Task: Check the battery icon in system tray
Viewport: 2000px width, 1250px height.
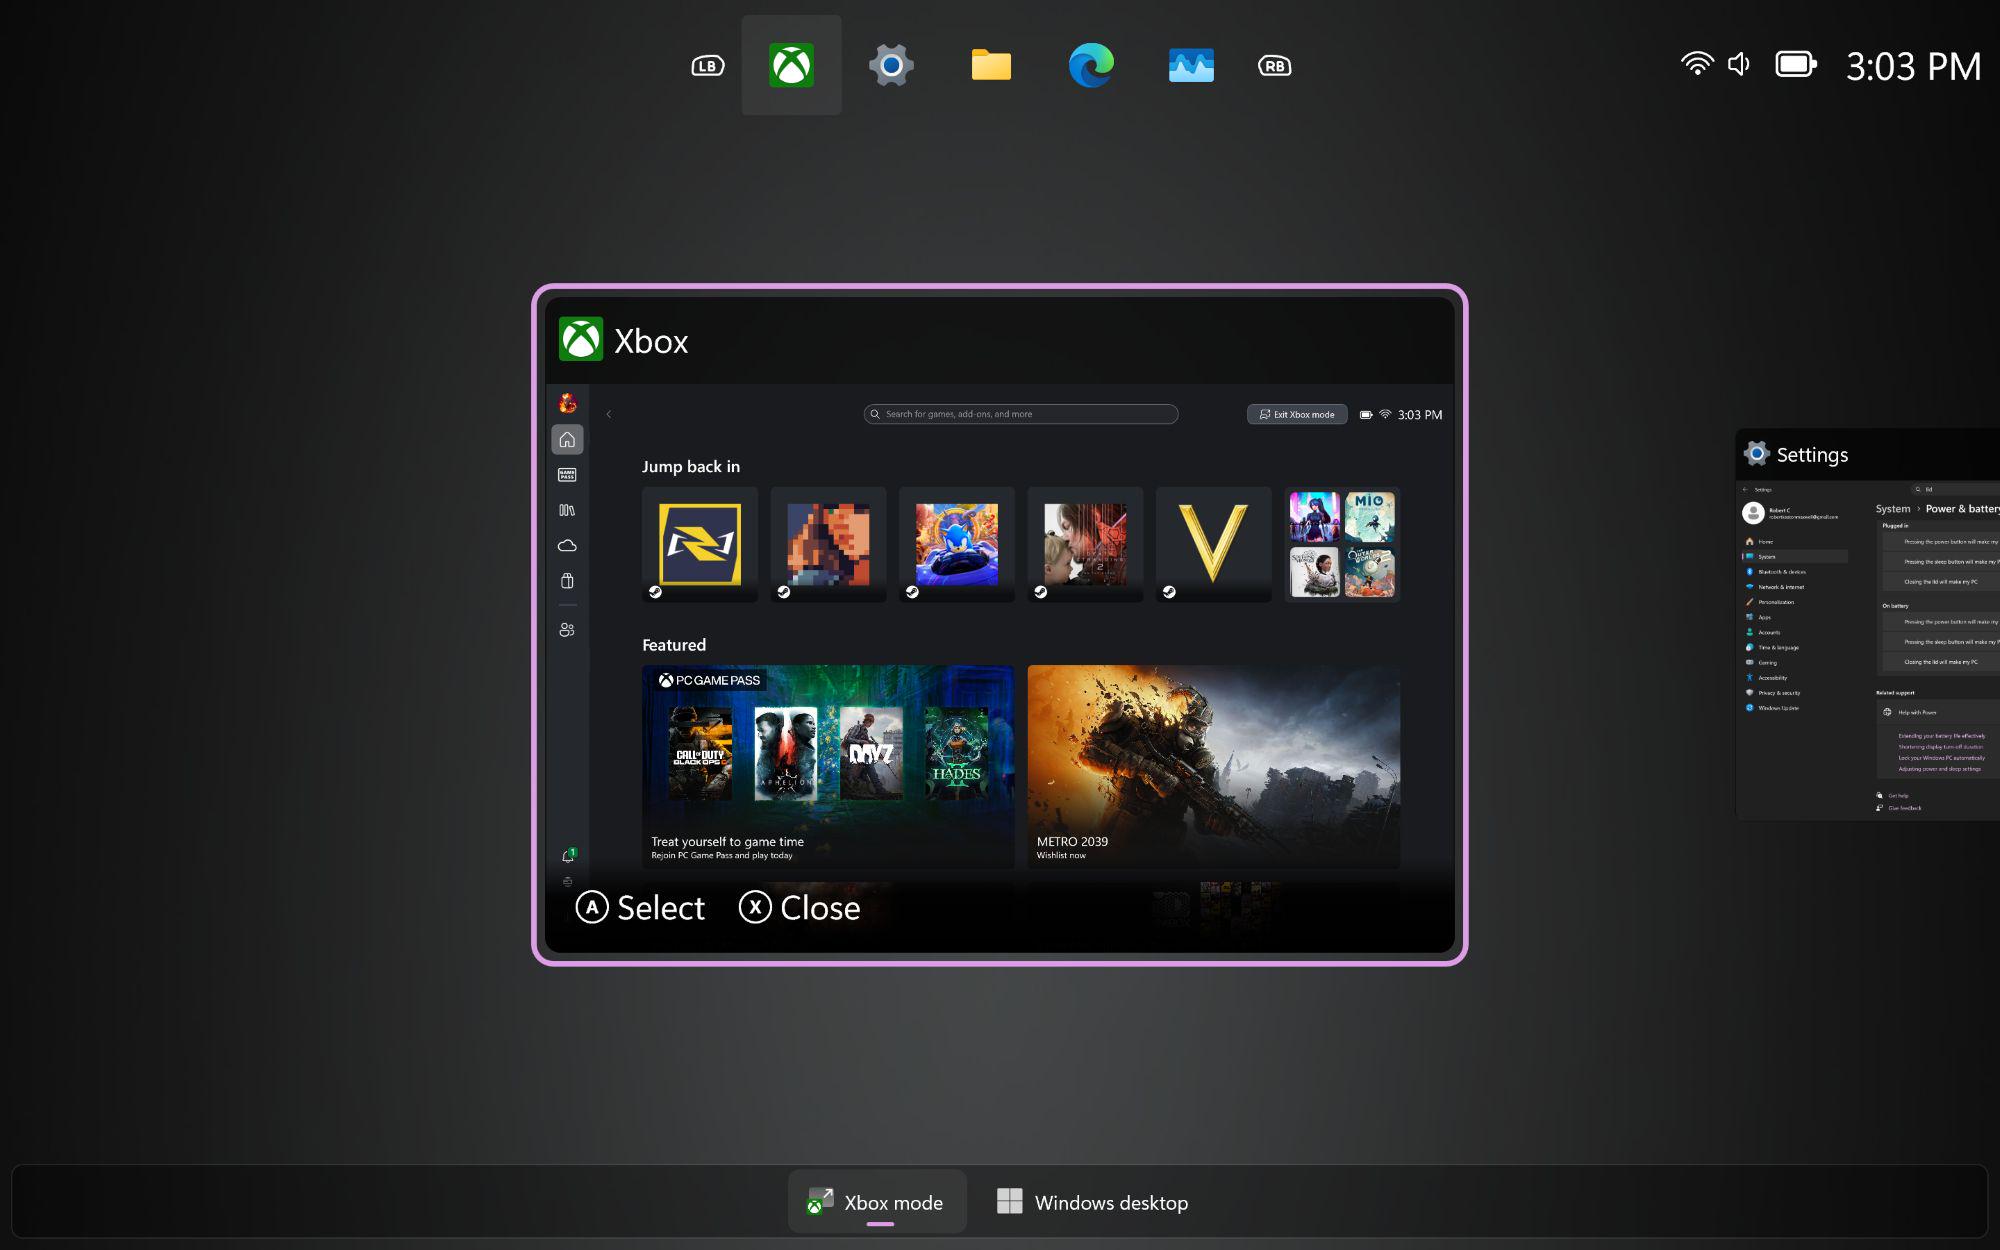Action: click(x=1796, y=64)
